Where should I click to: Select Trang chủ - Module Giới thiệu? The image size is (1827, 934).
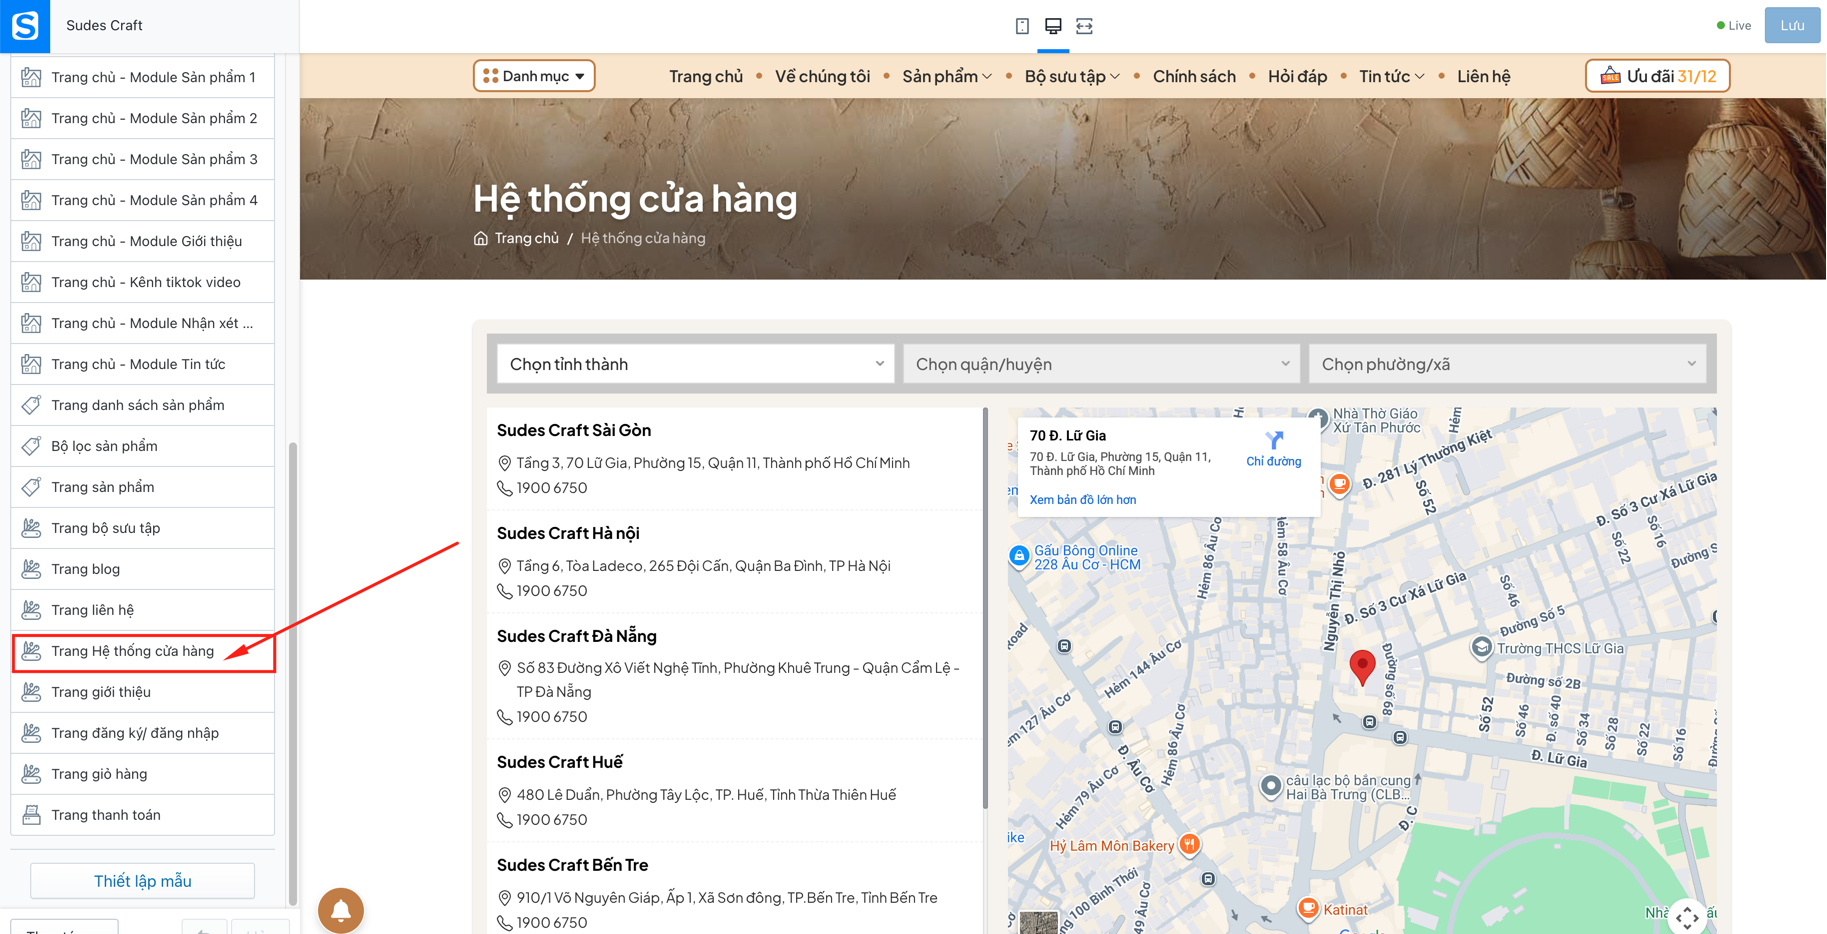143,241
